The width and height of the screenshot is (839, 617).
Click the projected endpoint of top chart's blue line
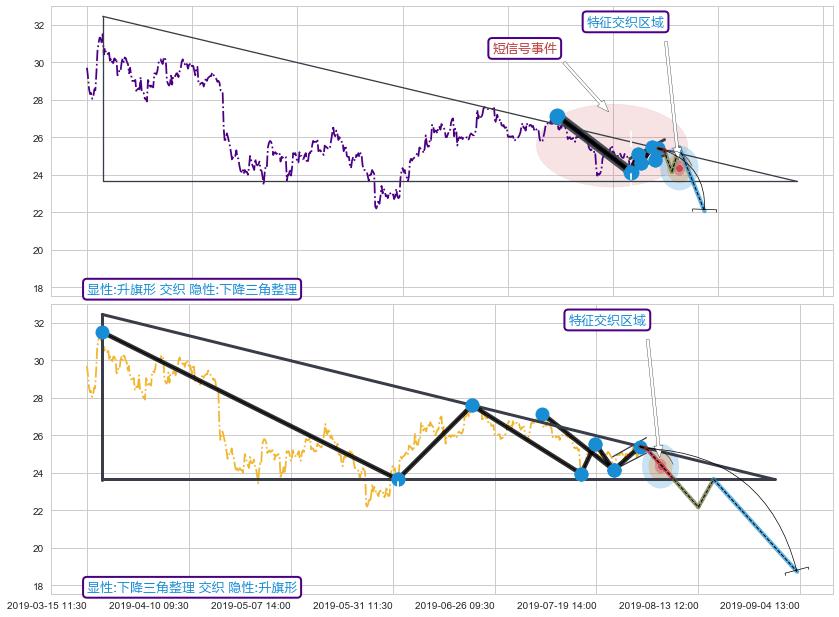click(704, 211)
